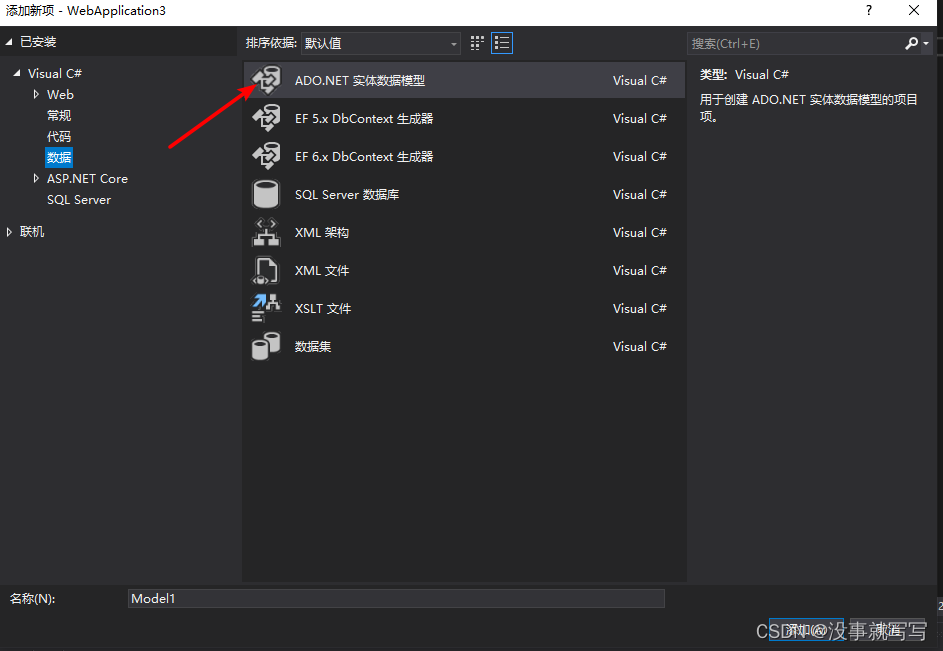This screenshot has width=943, height=651.
Task: Click the 已安装 header label
Action: coord(38,42)
